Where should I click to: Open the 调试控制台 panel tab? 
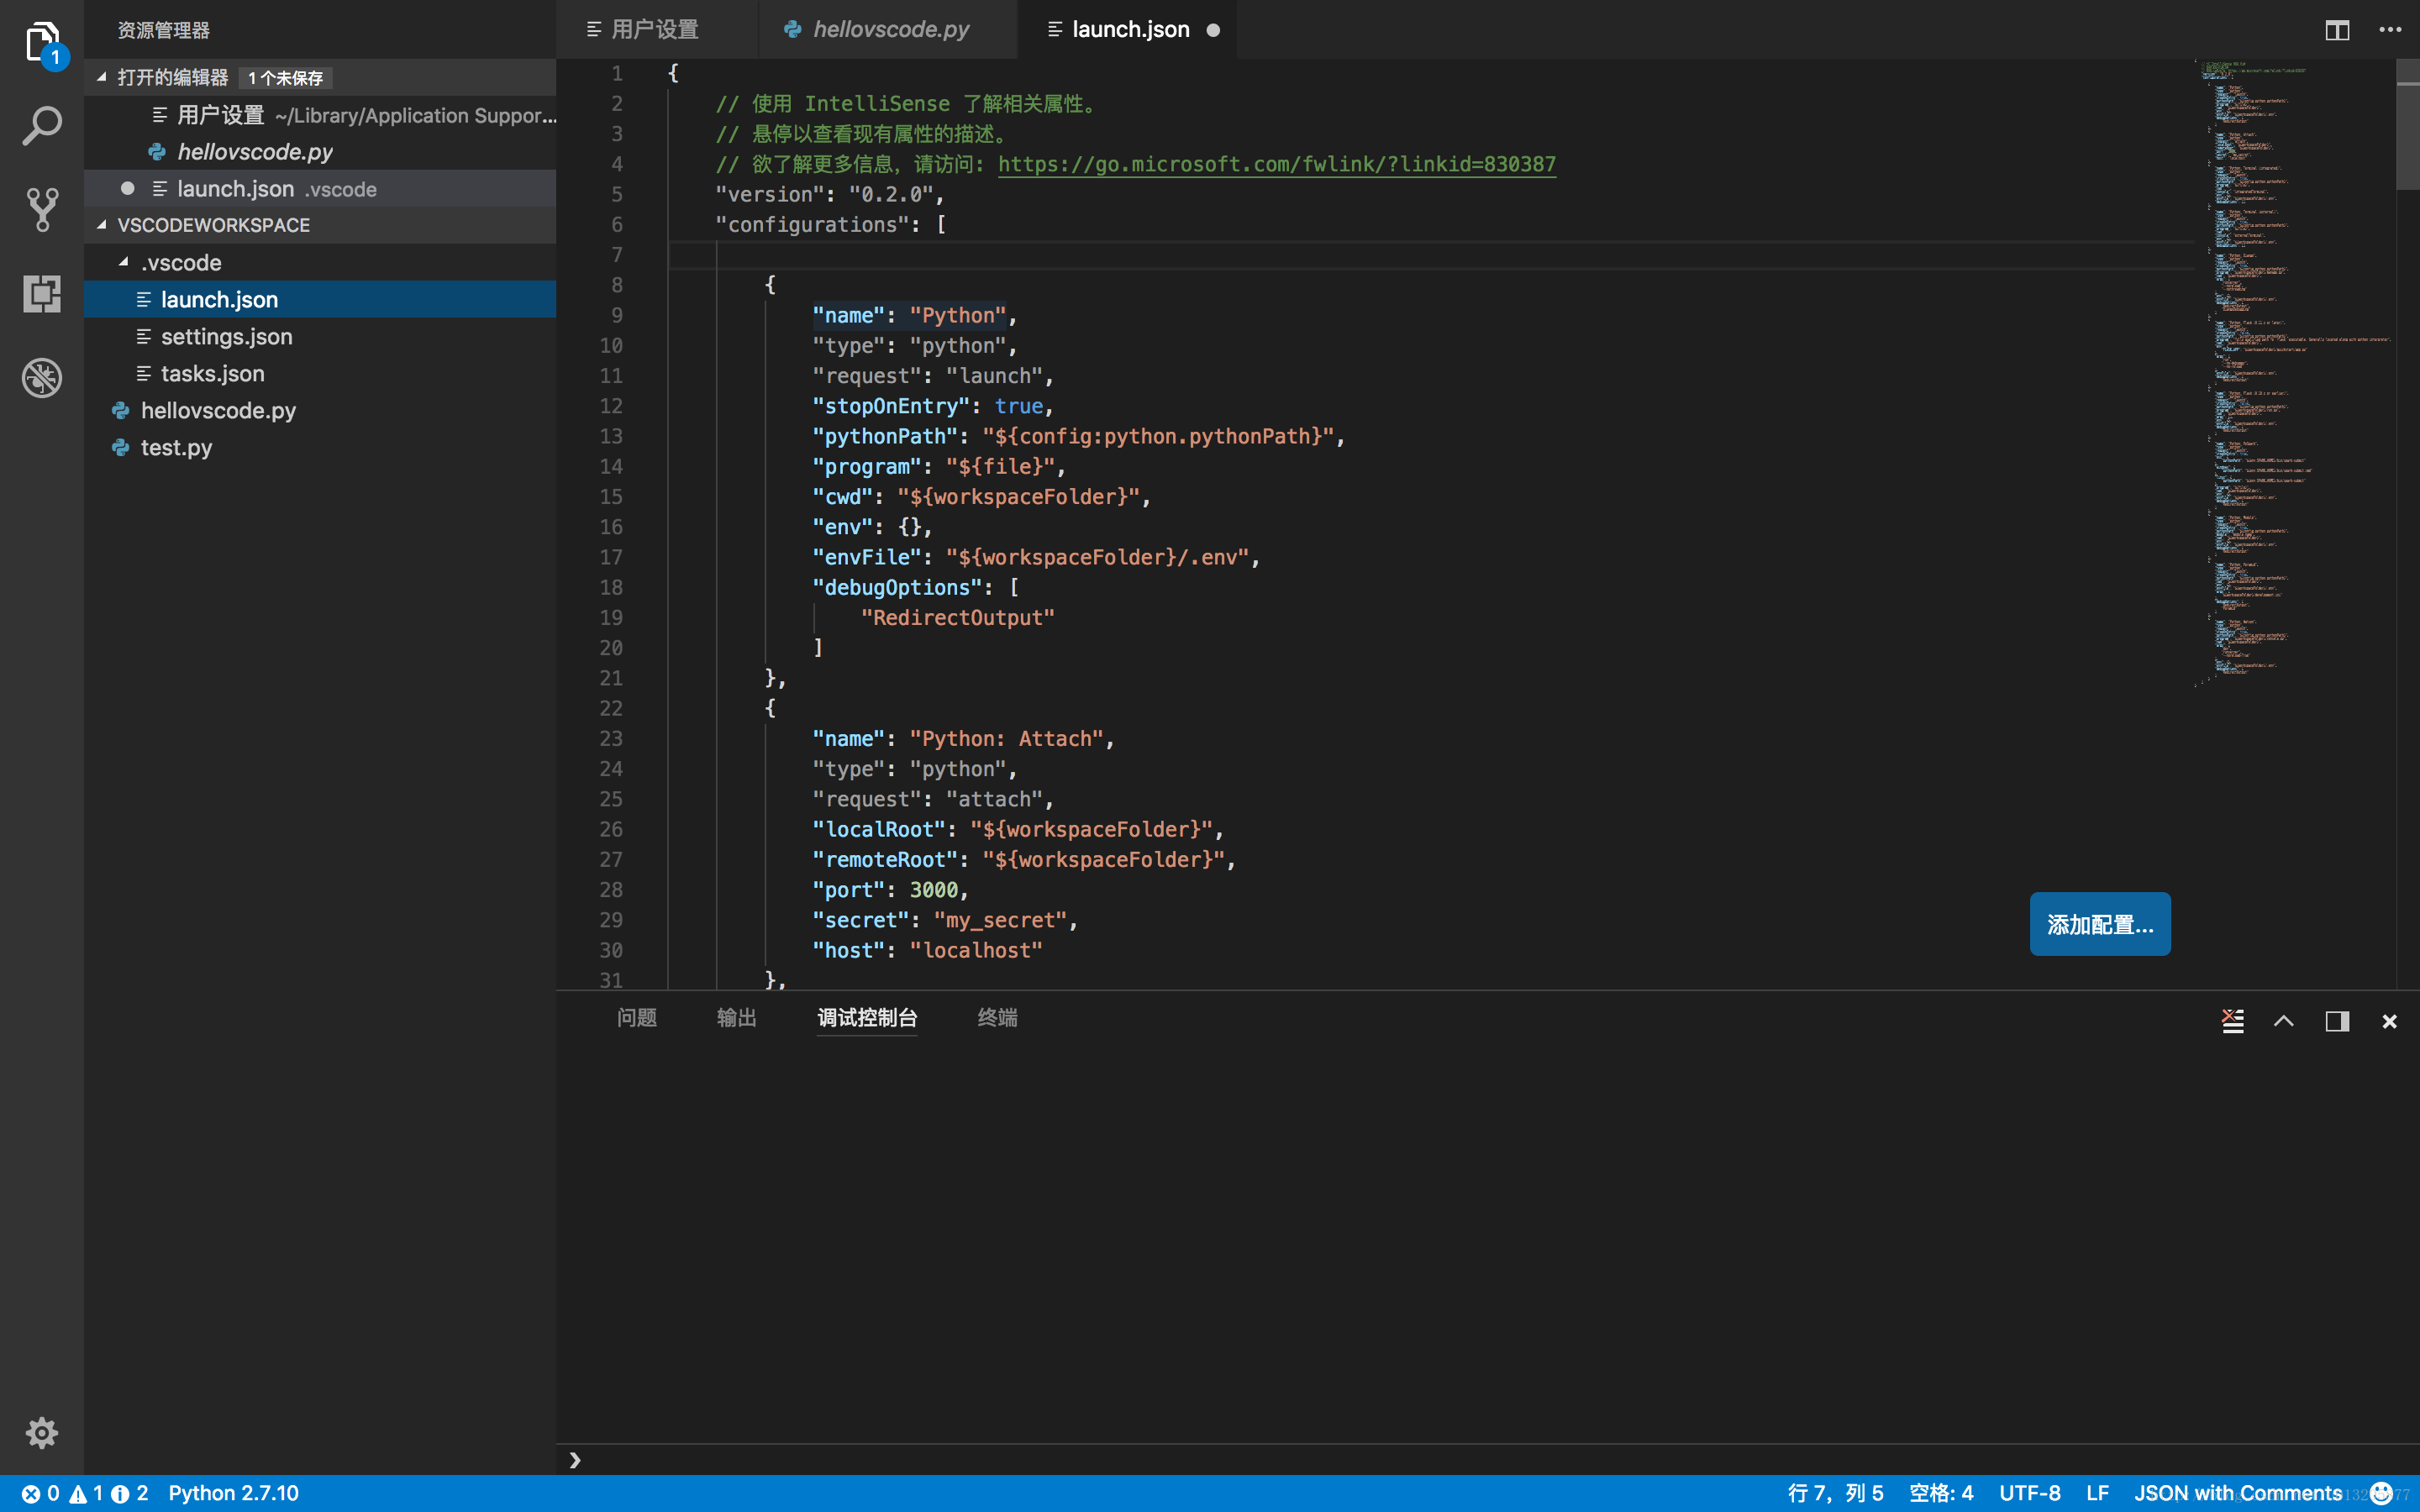coord(867,1018)
